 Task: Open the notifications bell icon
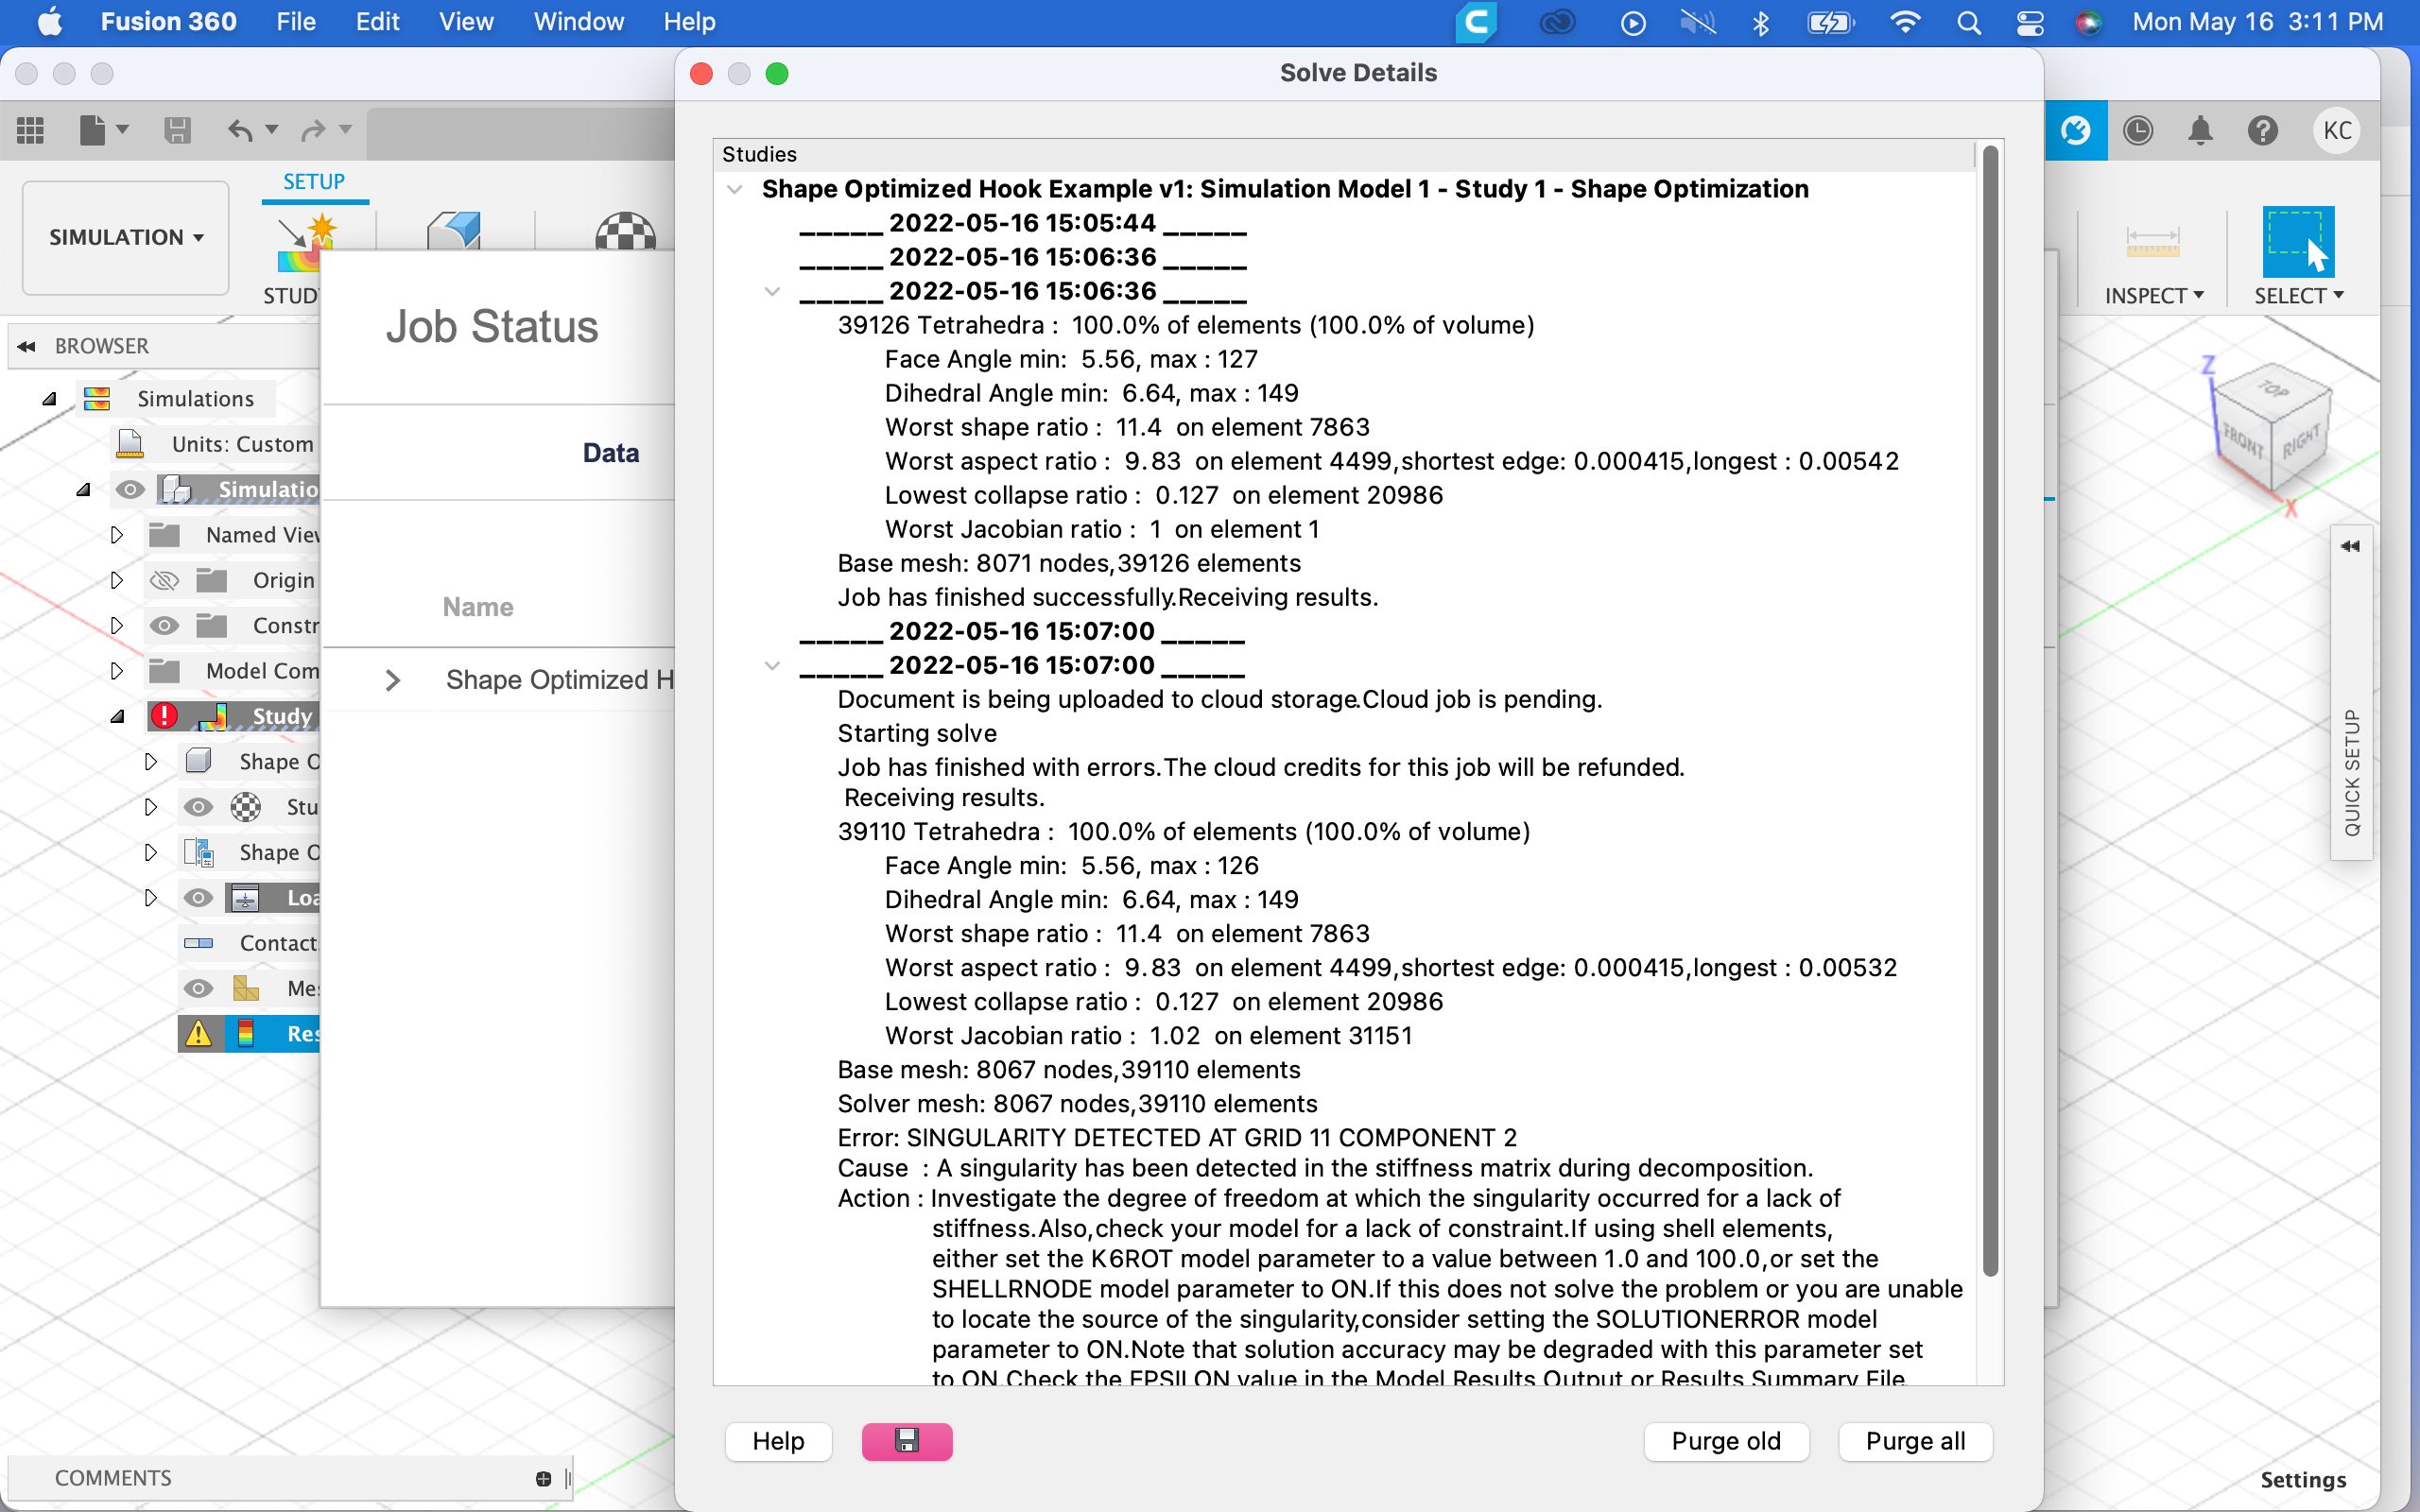coord(2200,131)
